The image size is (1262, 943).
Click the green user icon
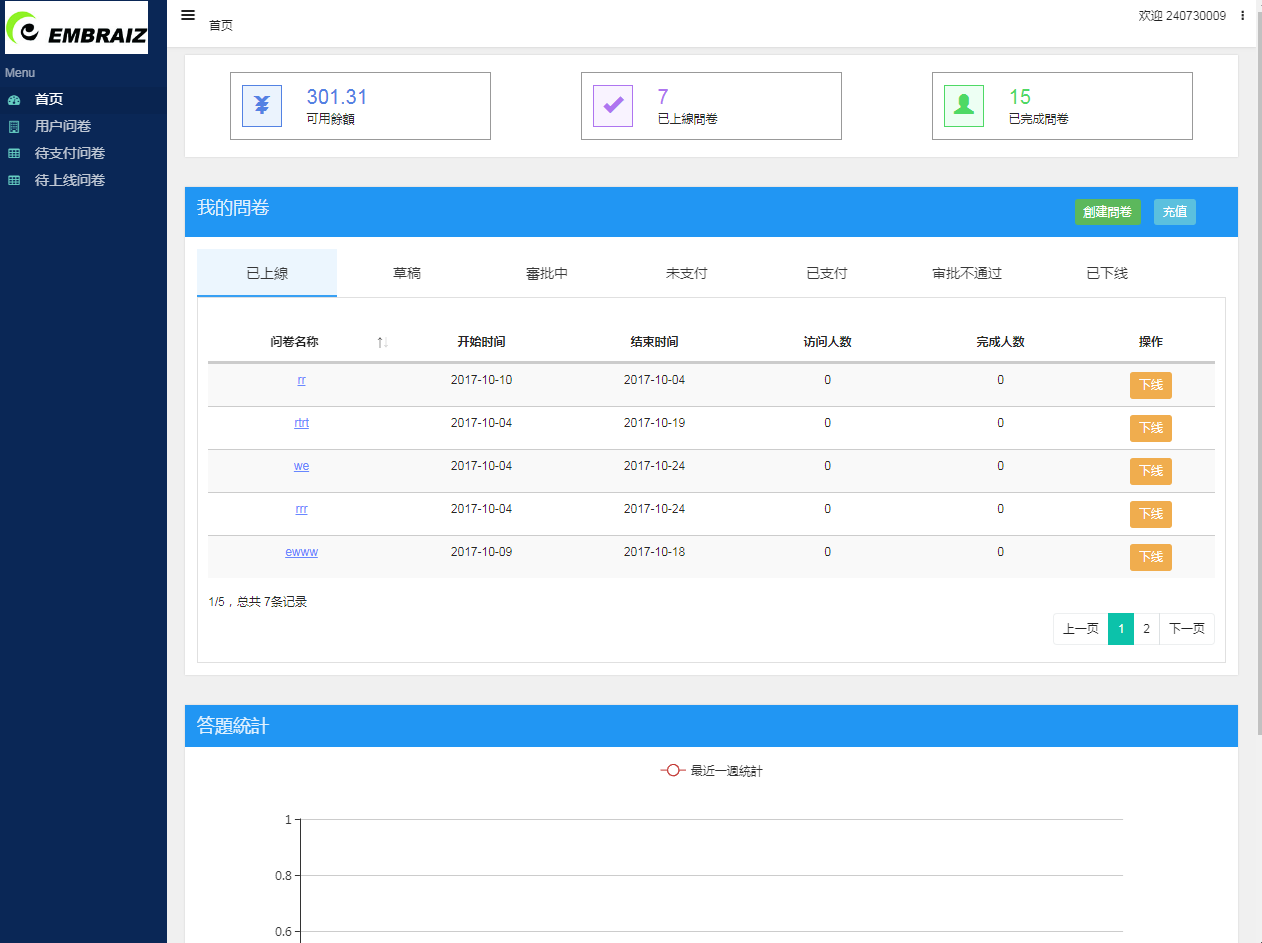(964, 106)
